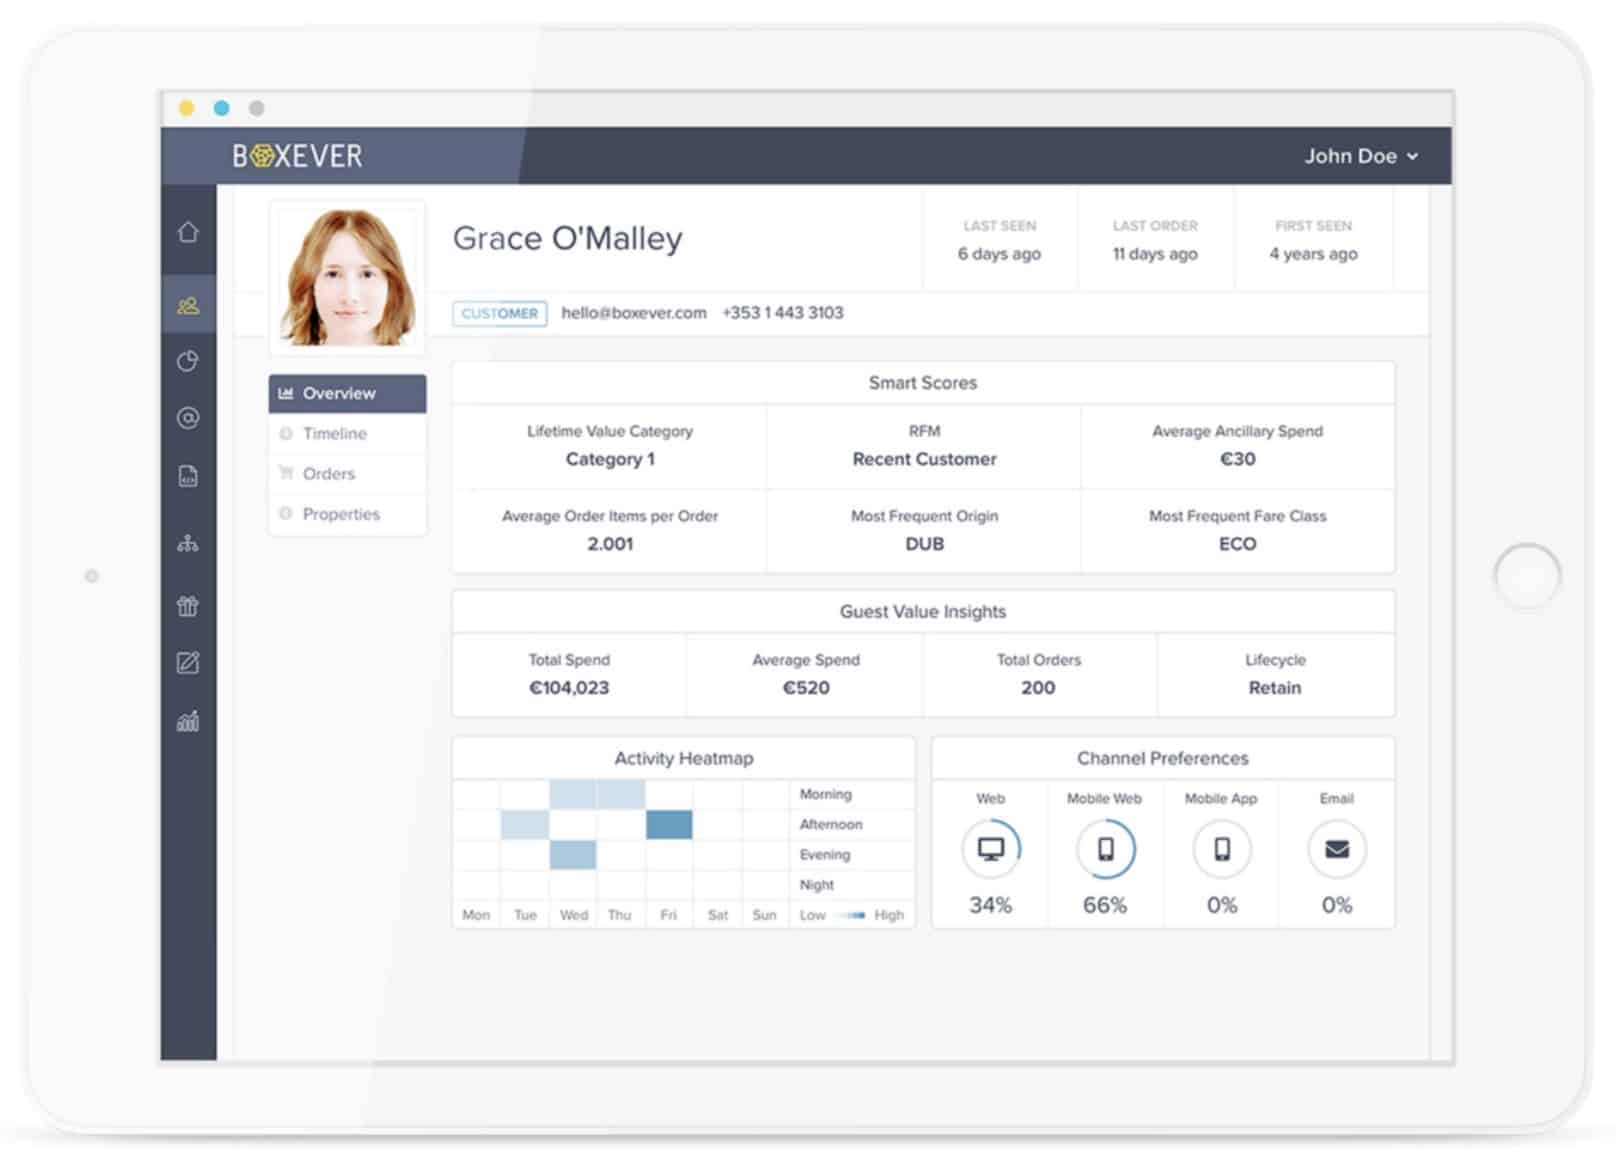
Task: Click the 'Recent Customer' RFM value
Action: click(x=924, y=459)
